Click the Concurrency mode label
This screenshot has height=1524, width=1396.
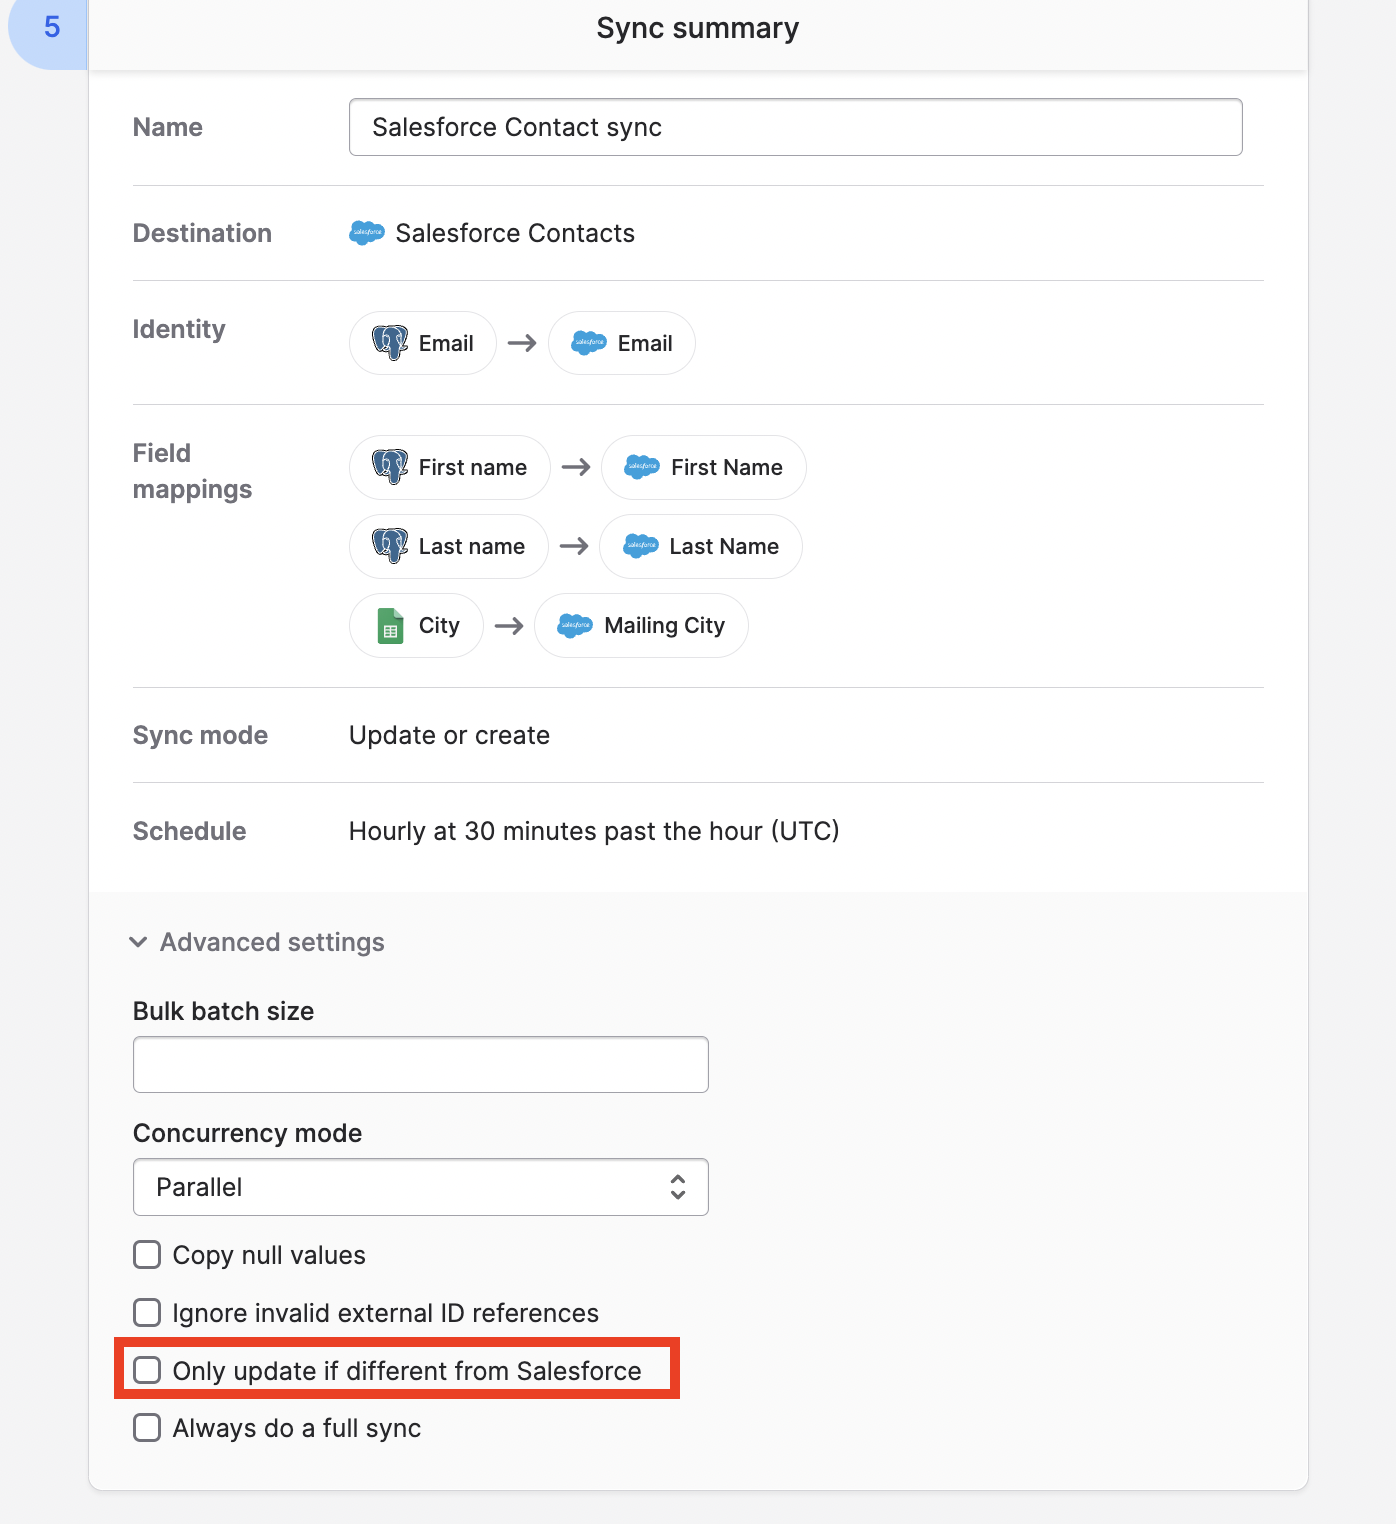click(248, 1133)
